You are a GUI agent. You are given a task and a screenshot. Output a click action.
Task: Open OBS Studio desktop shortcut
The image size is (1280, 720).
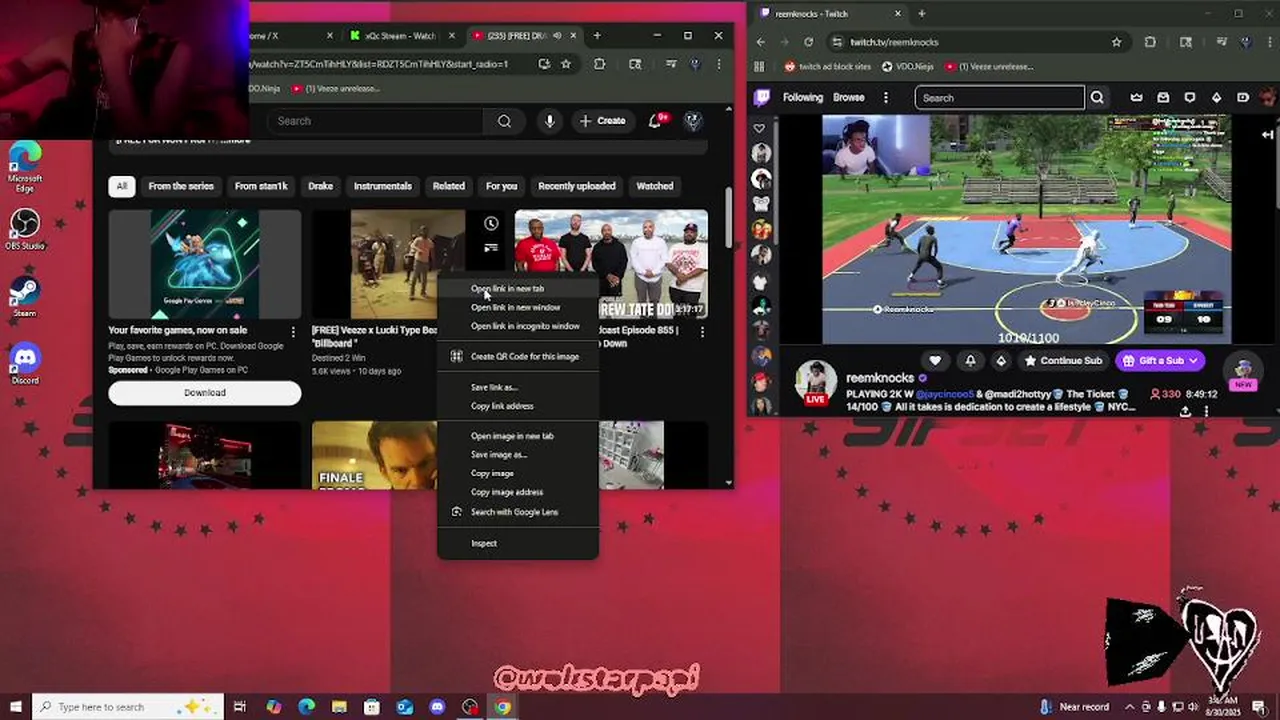pos(25,229)
